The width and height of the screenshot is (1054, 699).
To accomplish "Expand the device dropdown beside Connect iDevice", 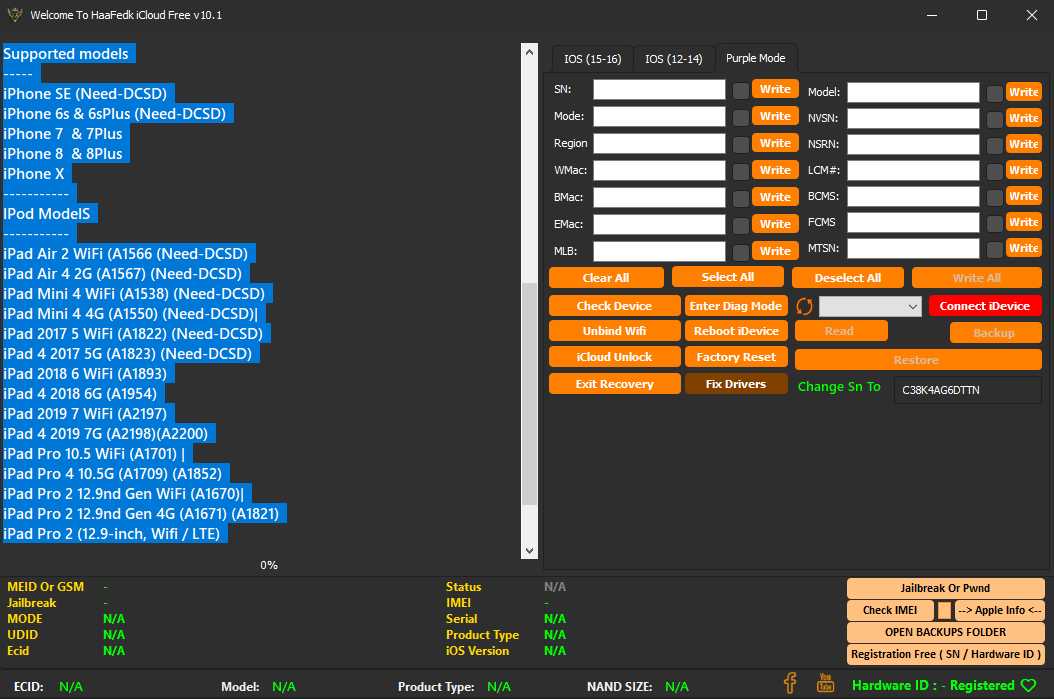I will coord(870,306).
